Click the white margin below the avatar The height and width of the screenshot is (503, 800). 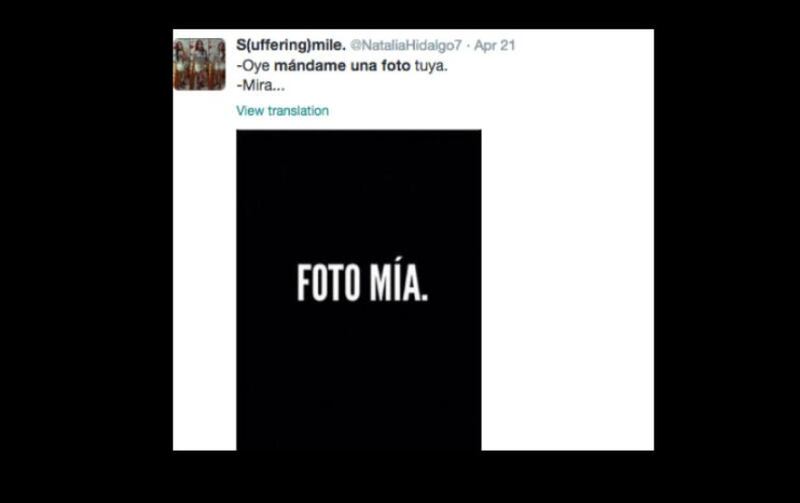204,270
